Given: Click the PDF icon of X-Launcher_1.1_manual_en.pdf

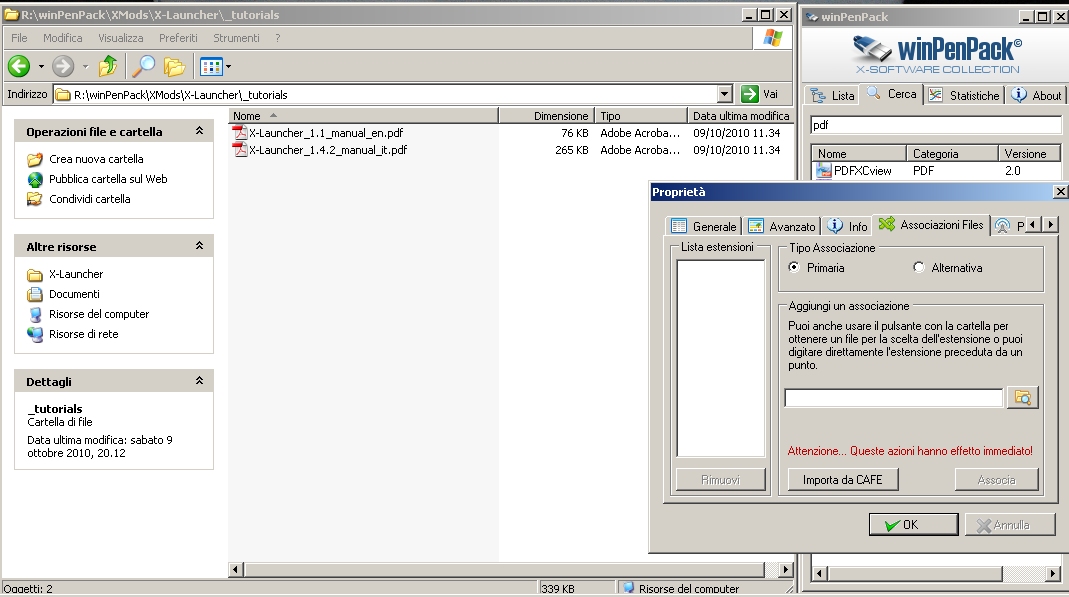Looking at the screenshot, I should [x=240, y=133].
